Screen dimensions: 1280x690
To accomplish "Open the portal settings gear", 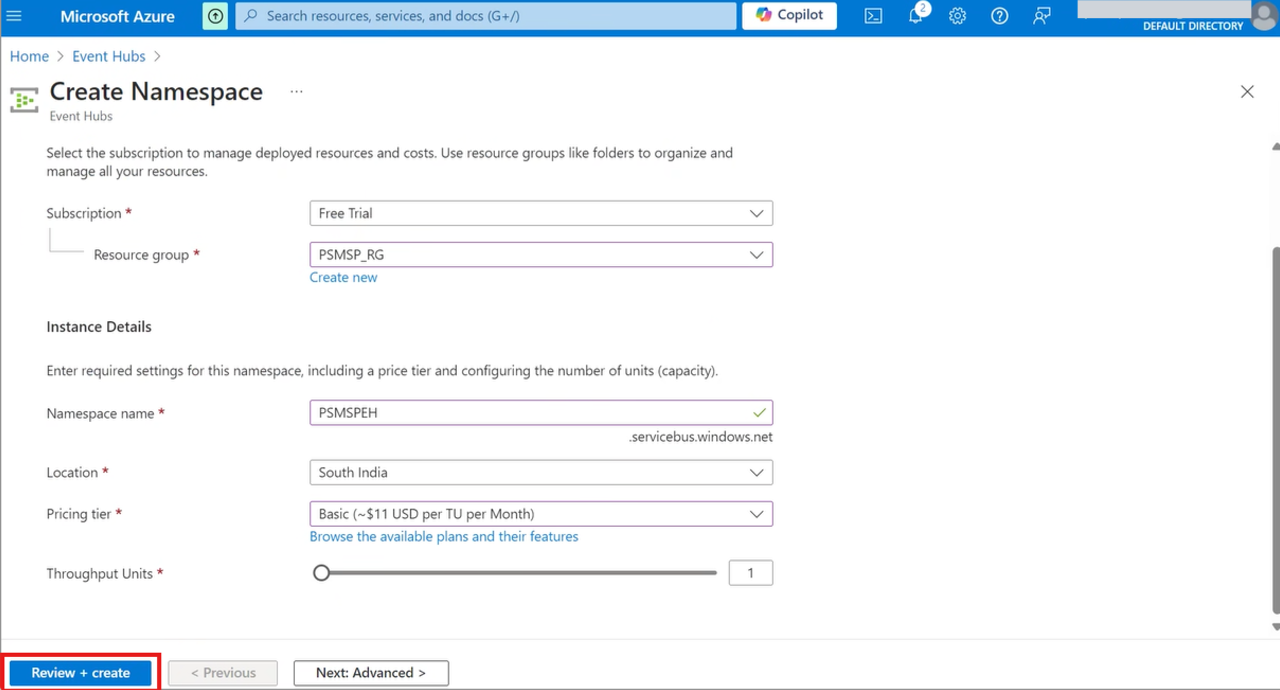I will [957, 16].
